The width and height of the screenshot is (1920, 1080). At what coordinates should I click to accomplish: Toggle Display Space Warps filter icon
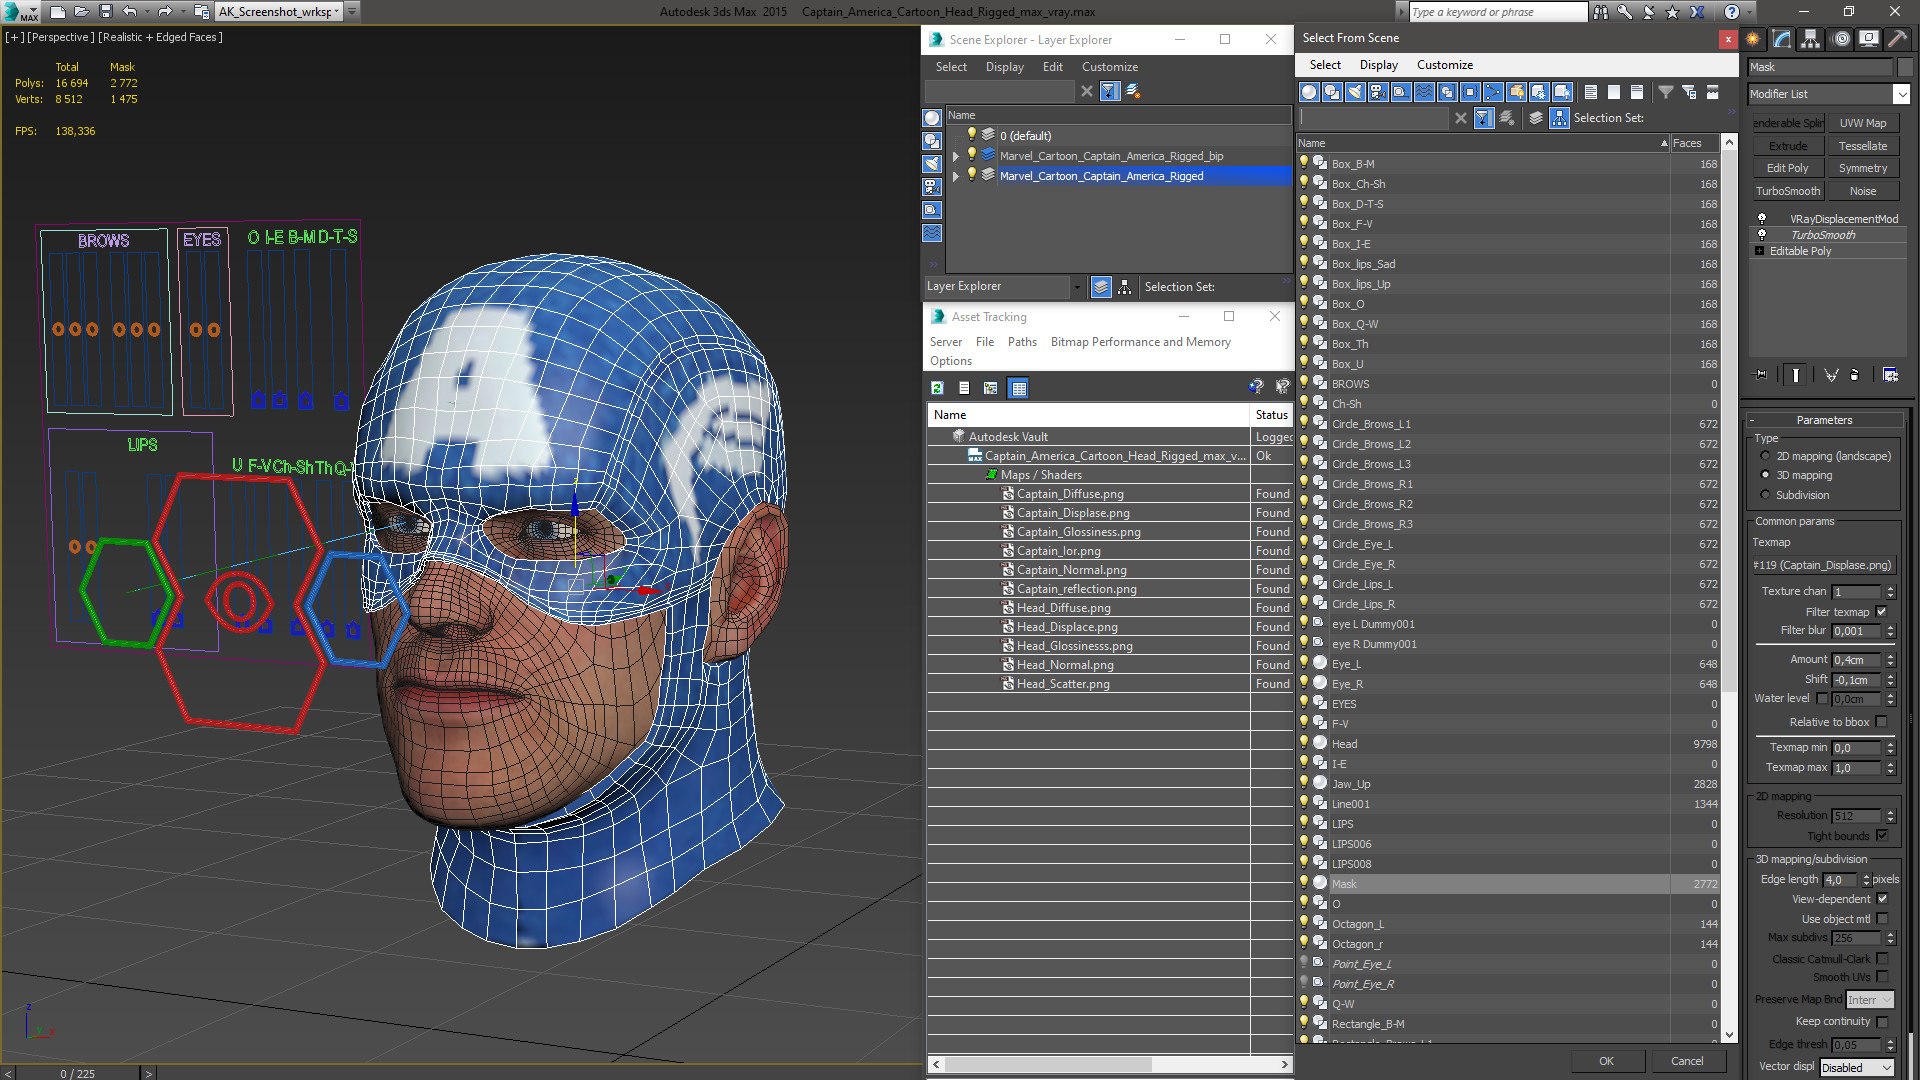[x=1424, y=92]
